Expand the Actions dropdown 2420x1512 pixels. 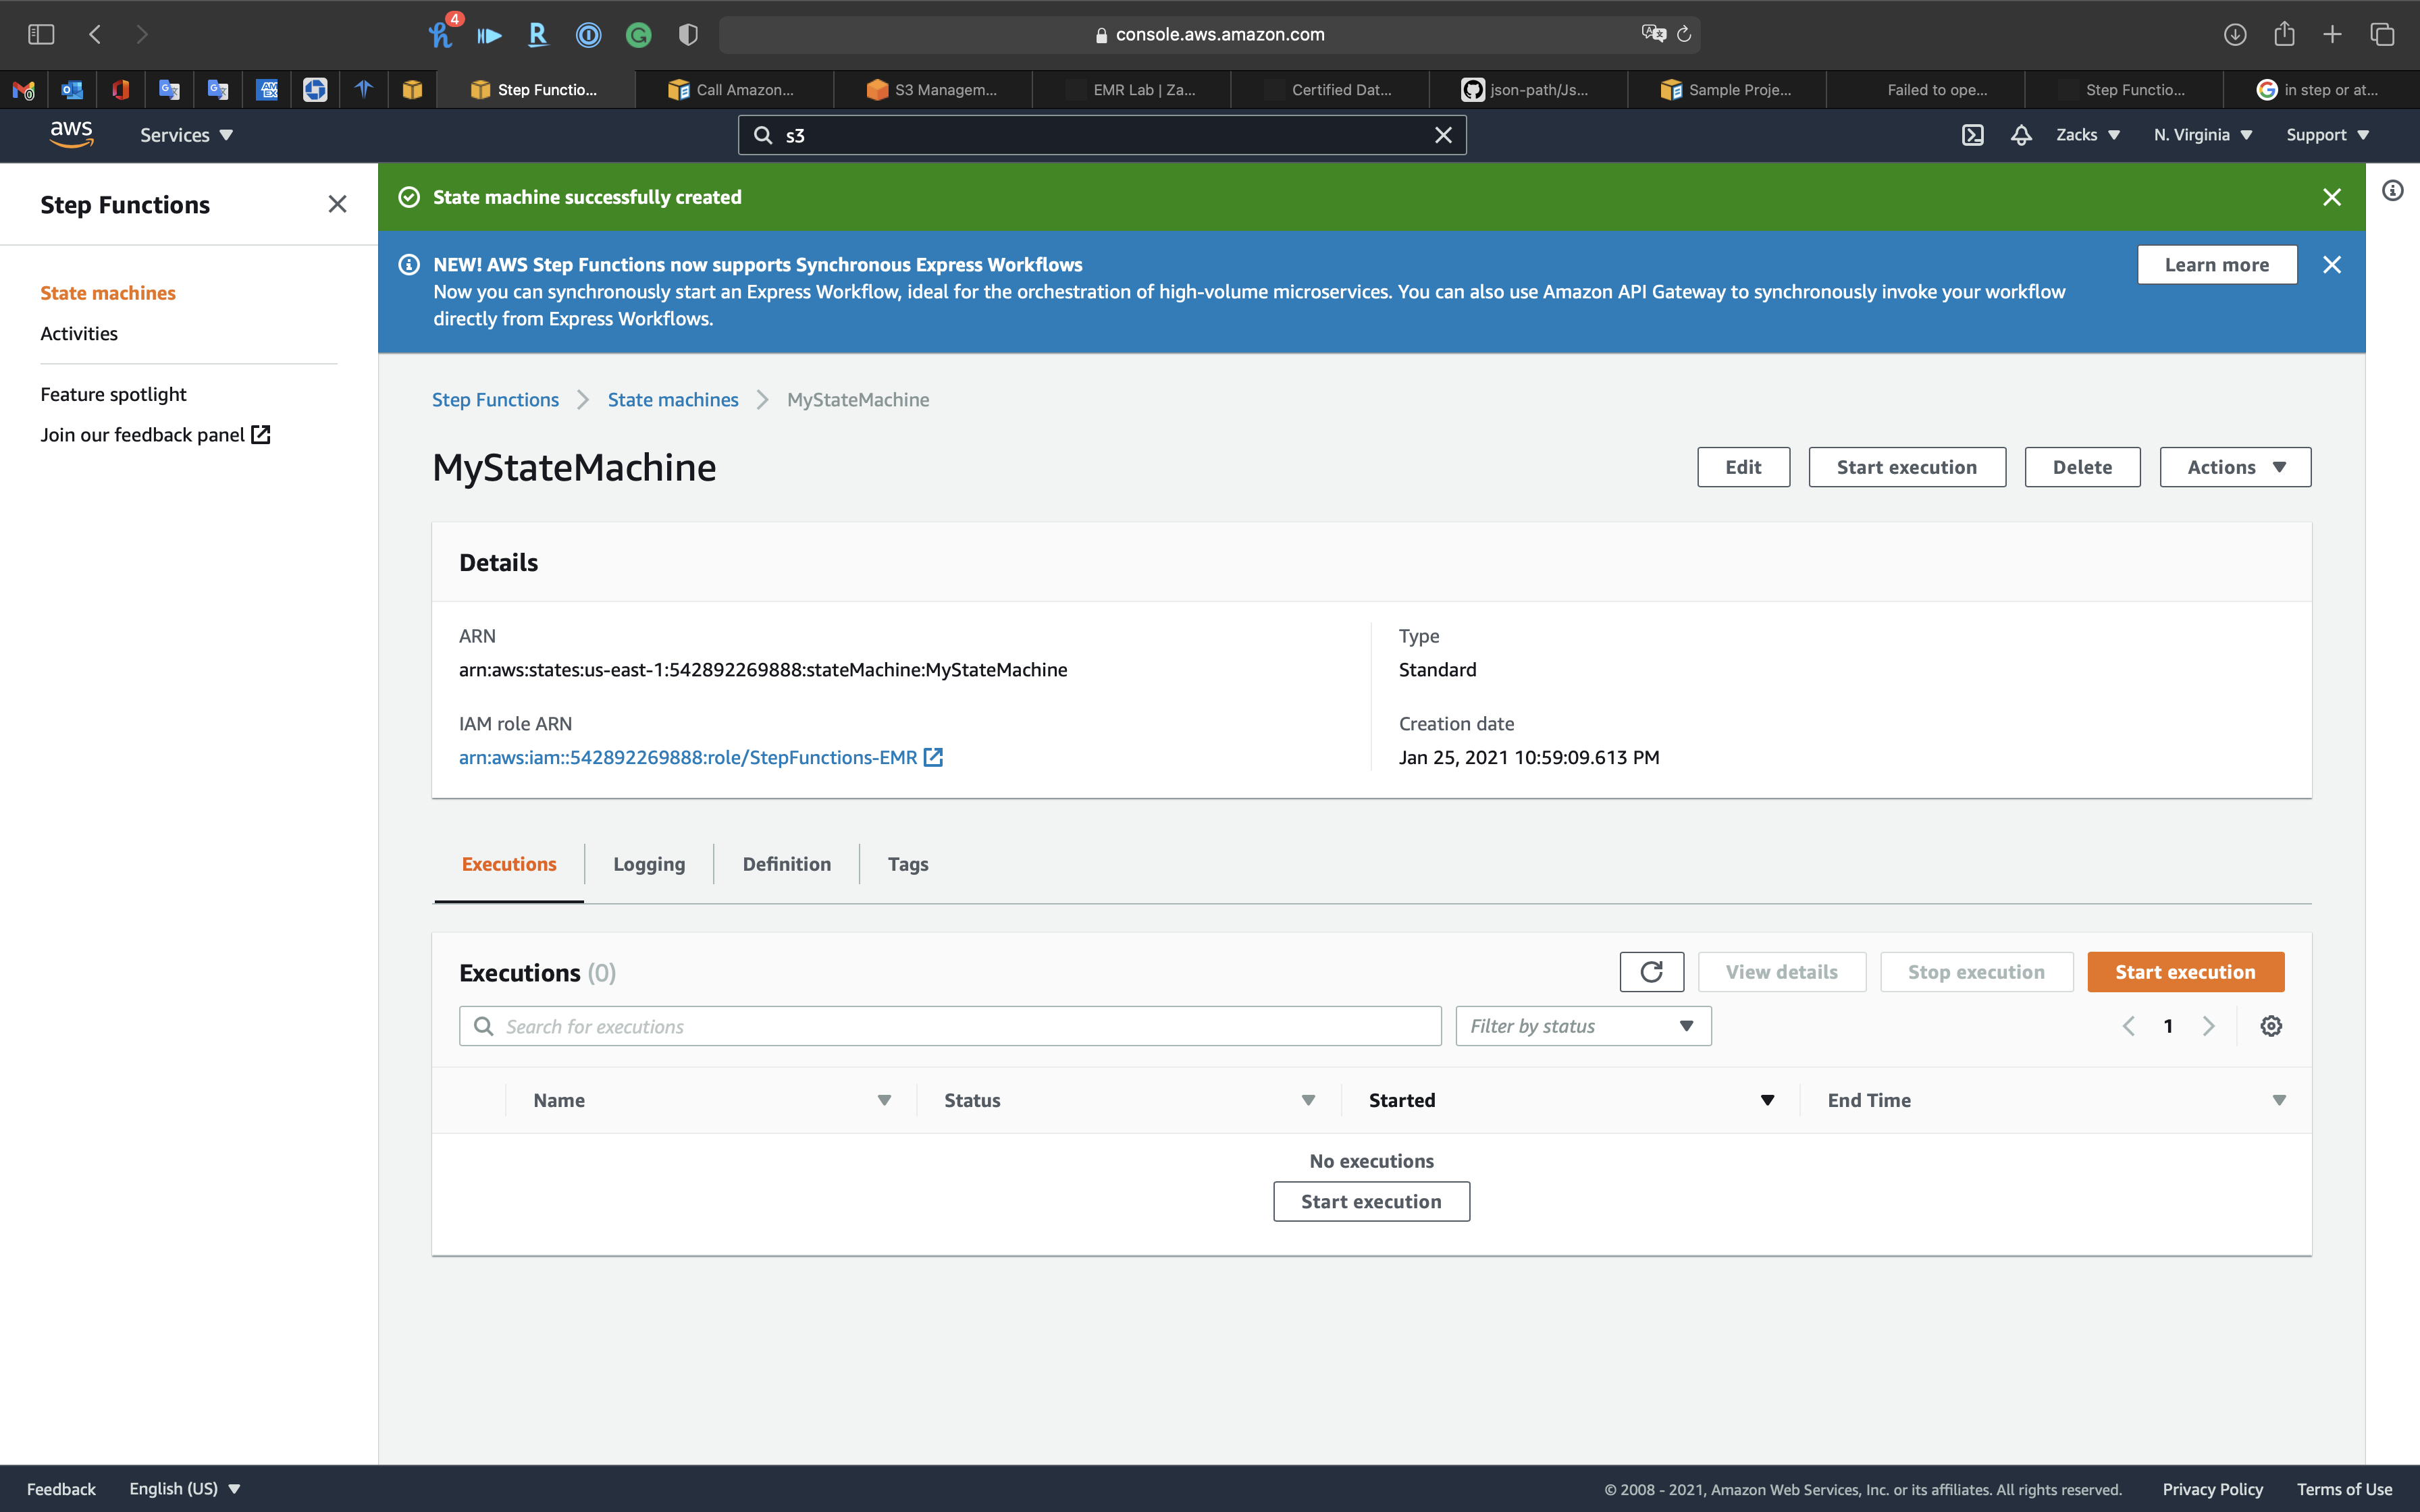coord(2234,467)
